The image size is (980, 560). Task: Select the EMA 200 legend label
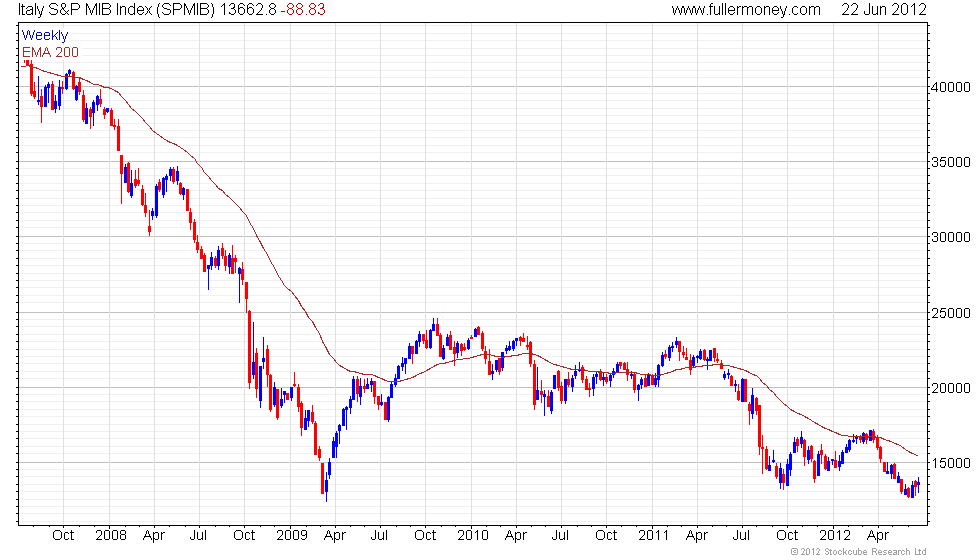(x=50, y=52)
